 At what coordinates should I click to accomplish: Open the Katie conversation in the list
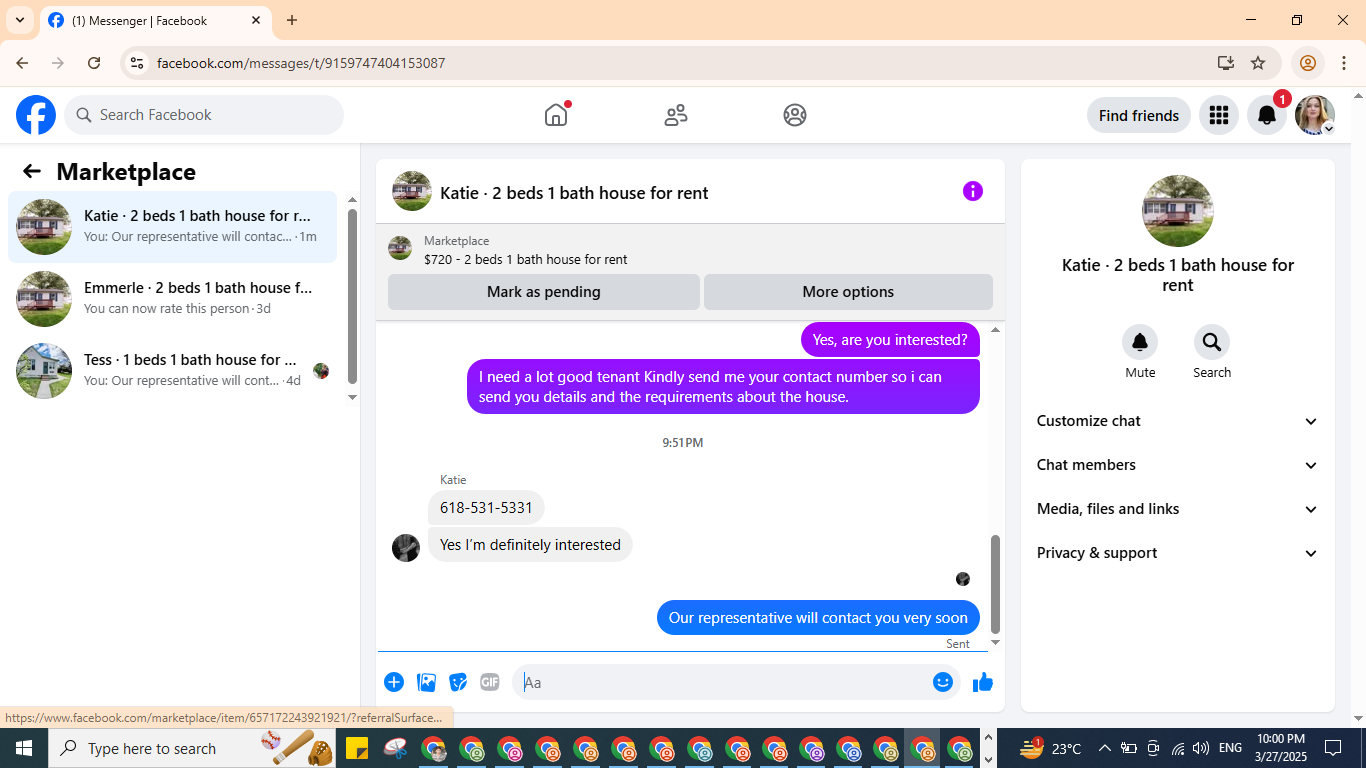[172, 227]
